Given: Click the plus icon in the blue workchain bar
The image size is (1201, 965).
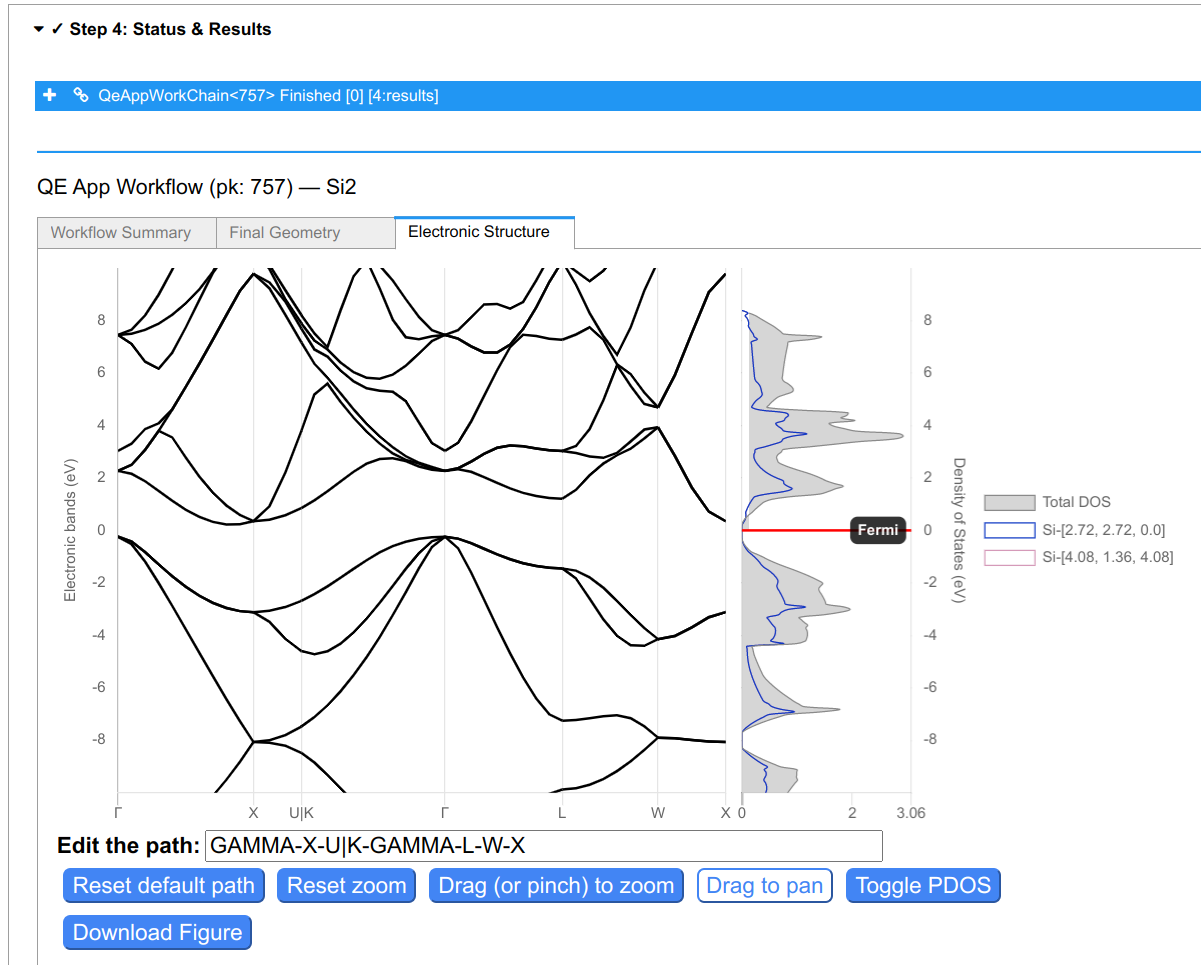Looking at the screenshot, I should tap(50, 95).
